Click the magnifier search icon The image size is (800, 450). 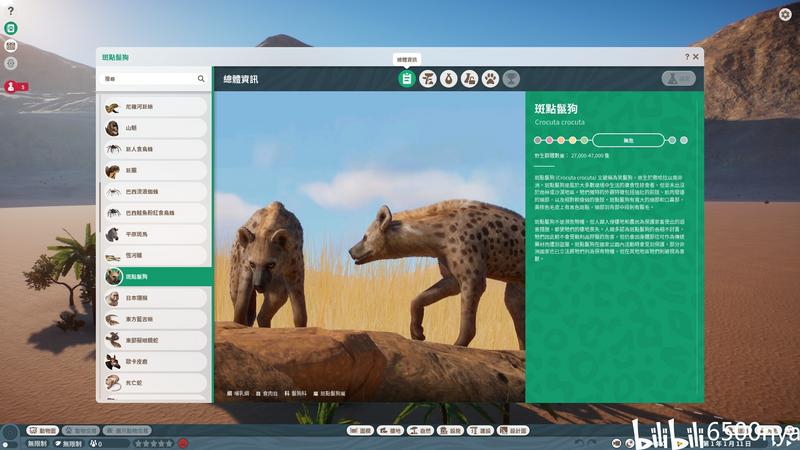[x=201, y=79]
